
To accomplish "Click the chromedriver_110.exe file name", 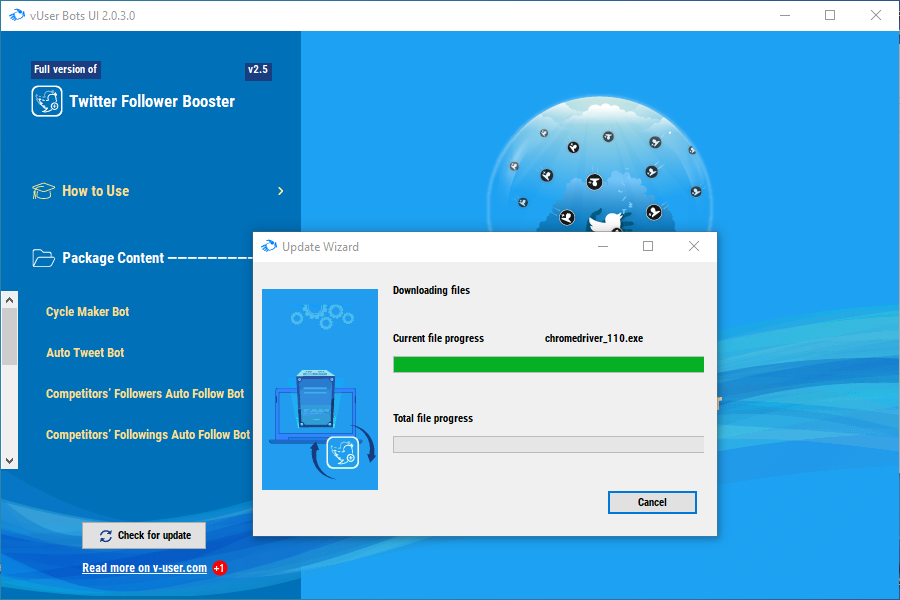I will coord(593,338).
